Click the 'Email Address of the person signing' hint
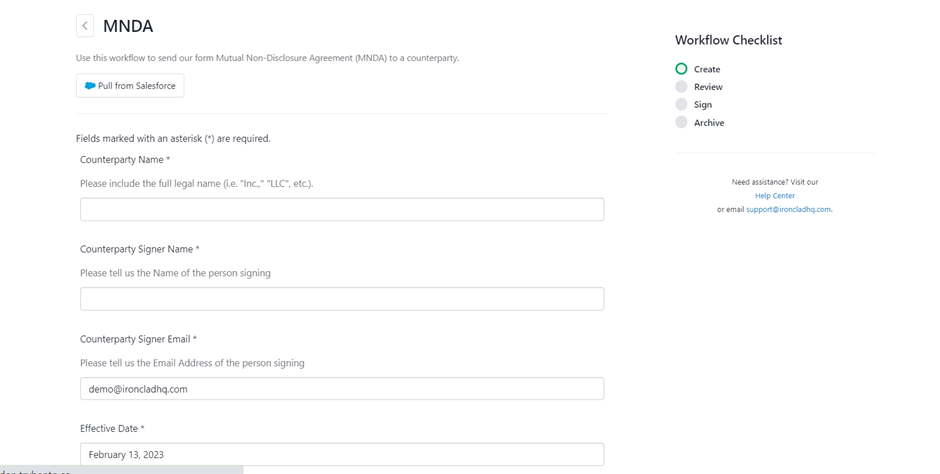Viewport: 940px width, 474px height. coord(192,363)
